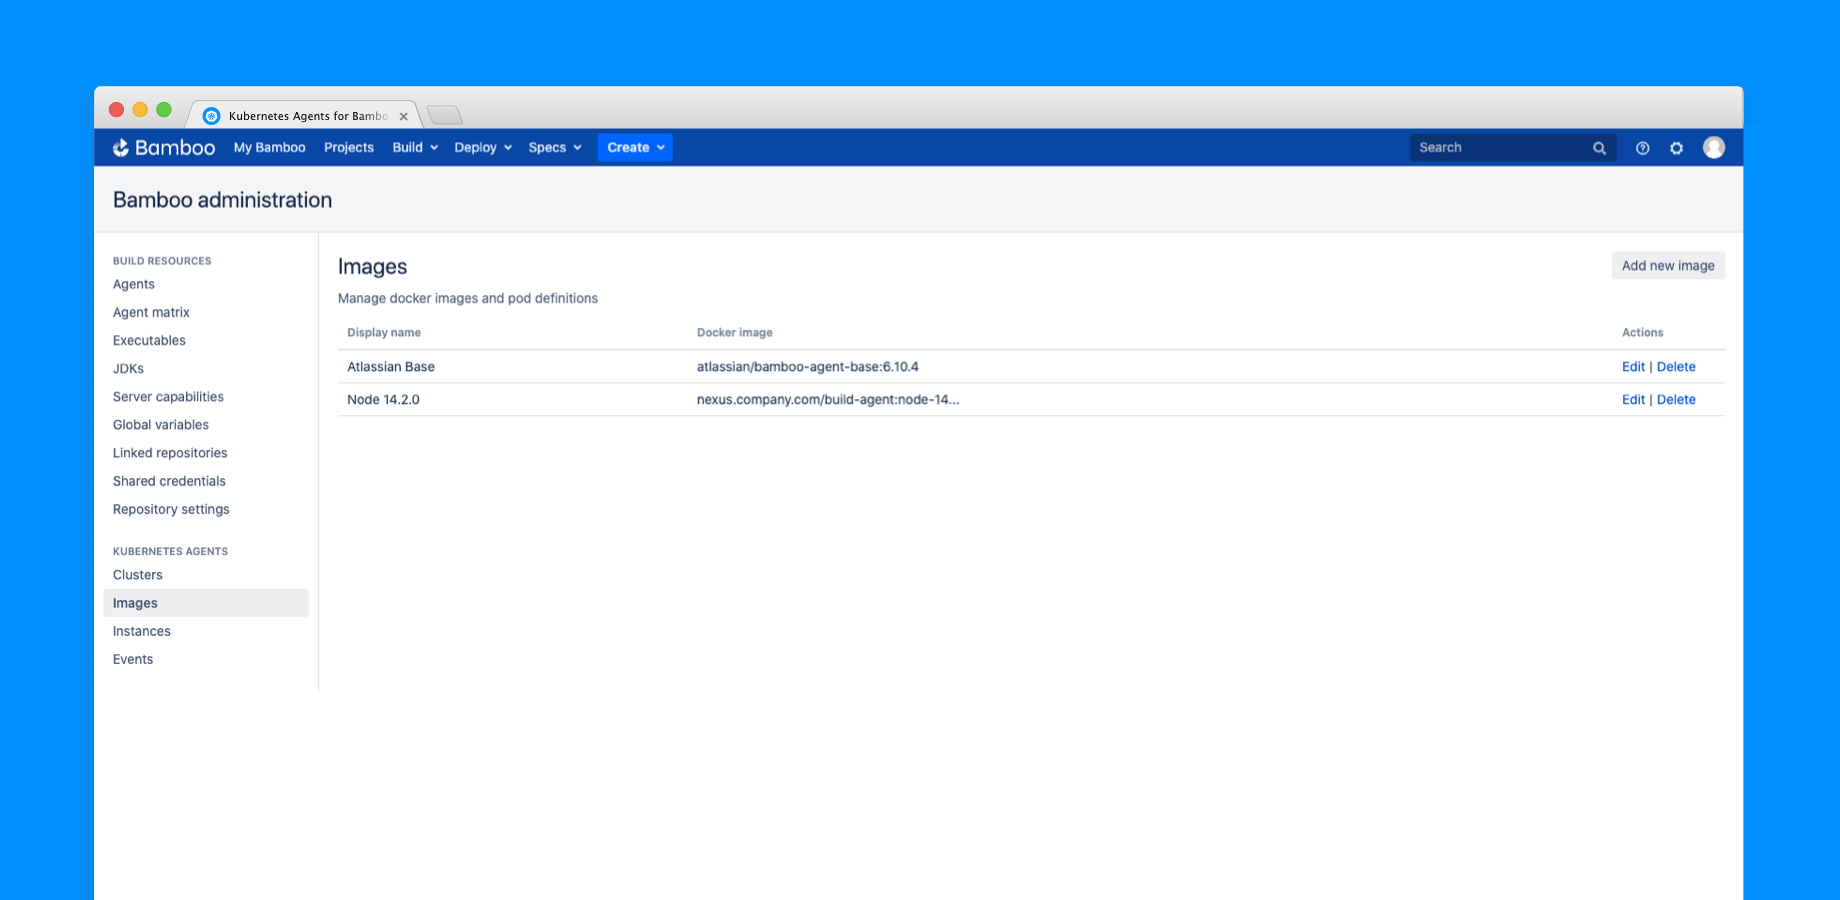Viewport: 1840px width, 900px height.
Task: Click the Atlassian Base display name
Action: 391,367
